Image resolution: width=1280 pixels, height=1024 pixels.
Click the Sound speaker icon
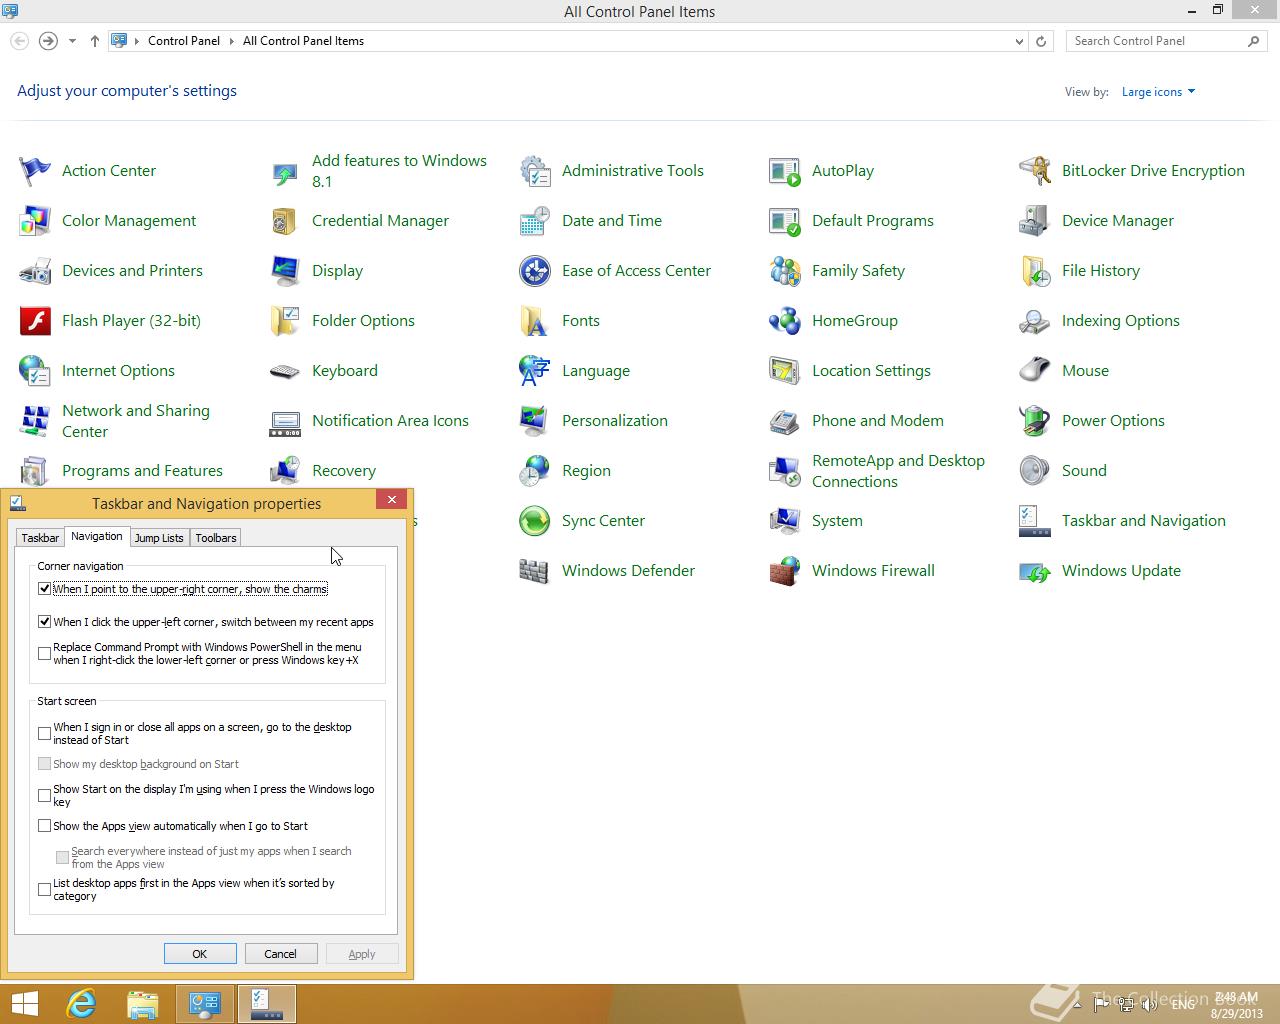[1035, 471]
